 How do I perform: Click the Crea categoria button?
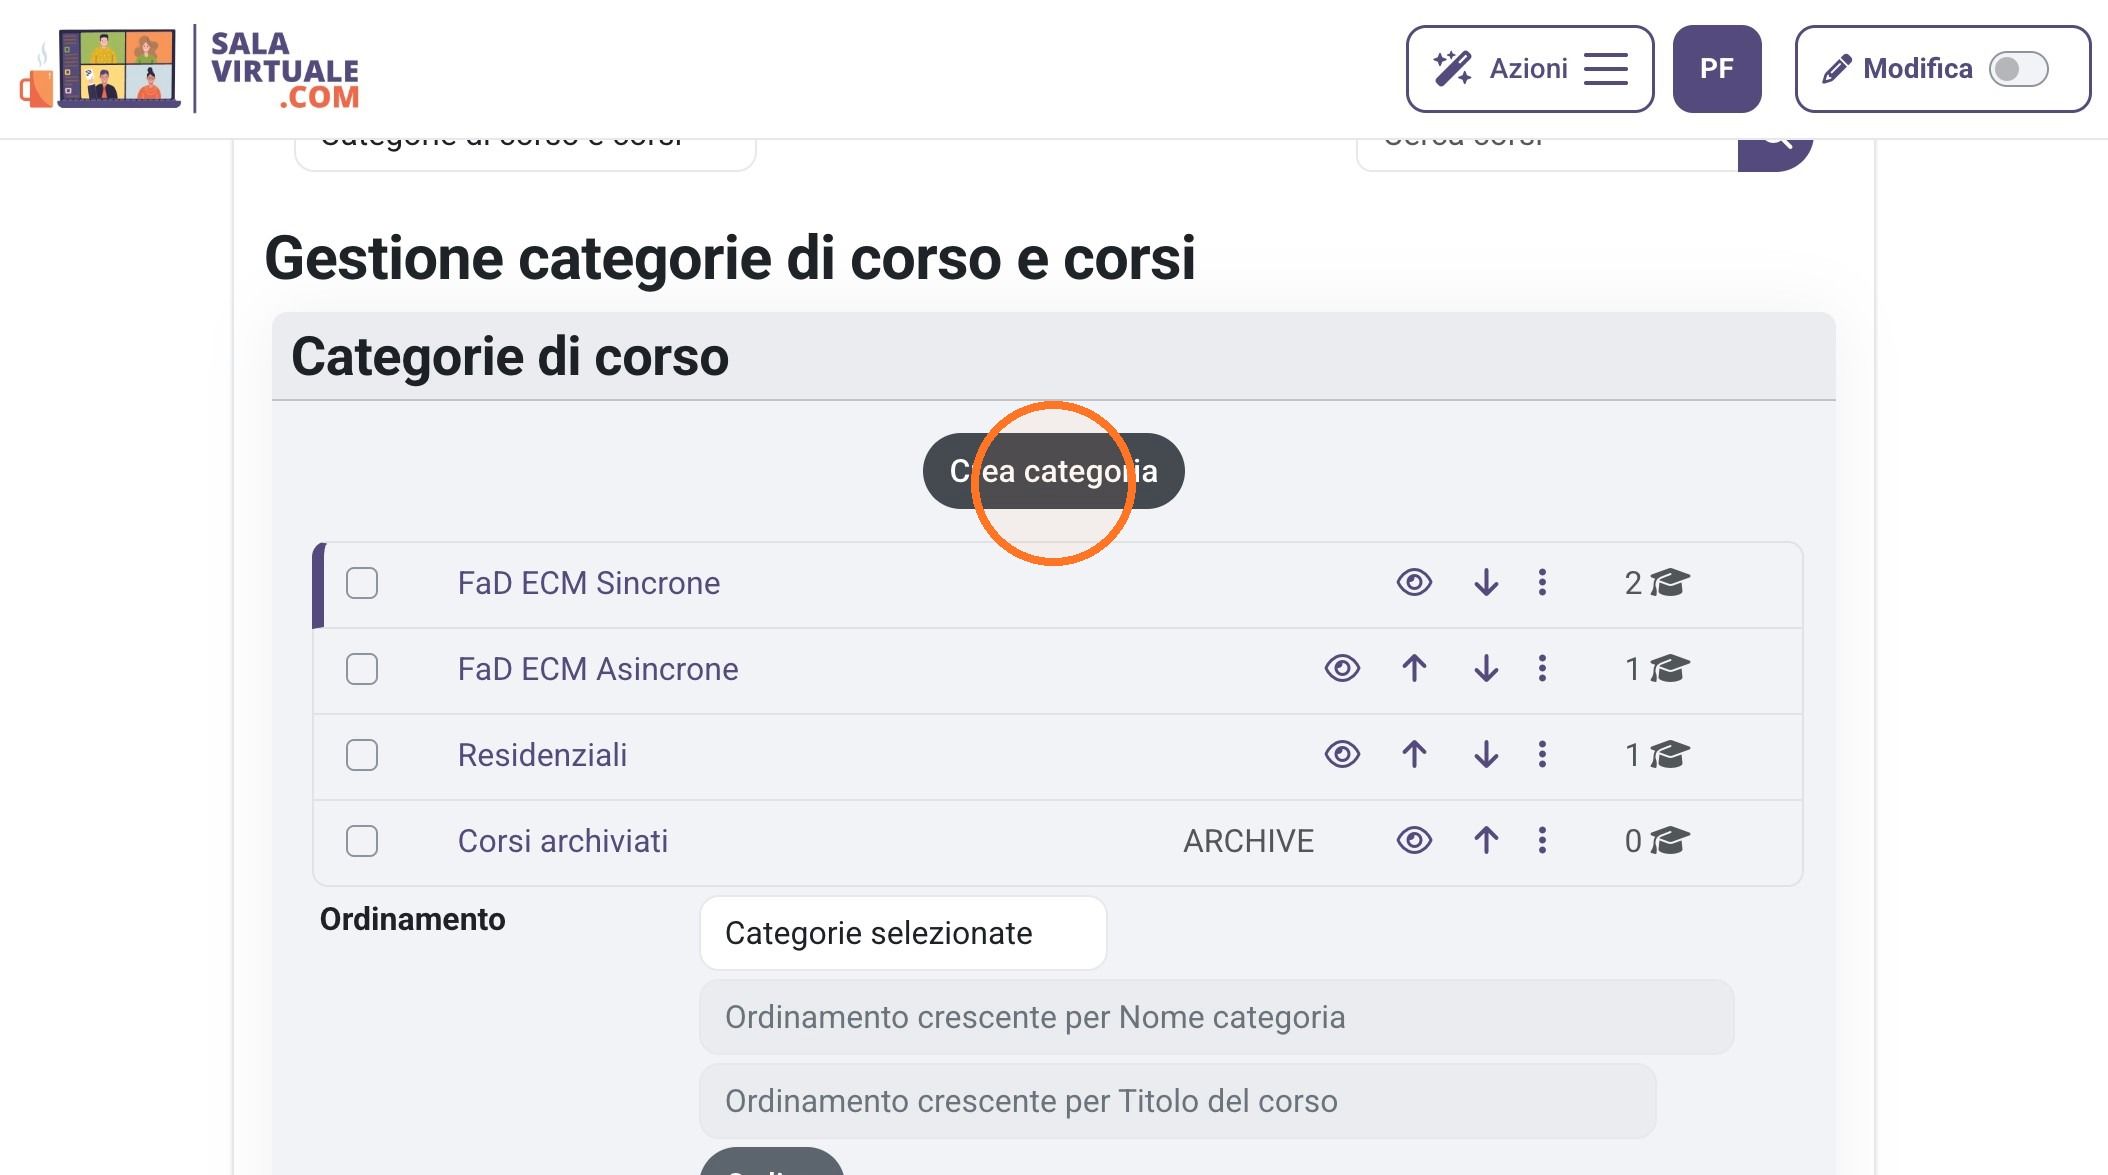click(1054, 471)
